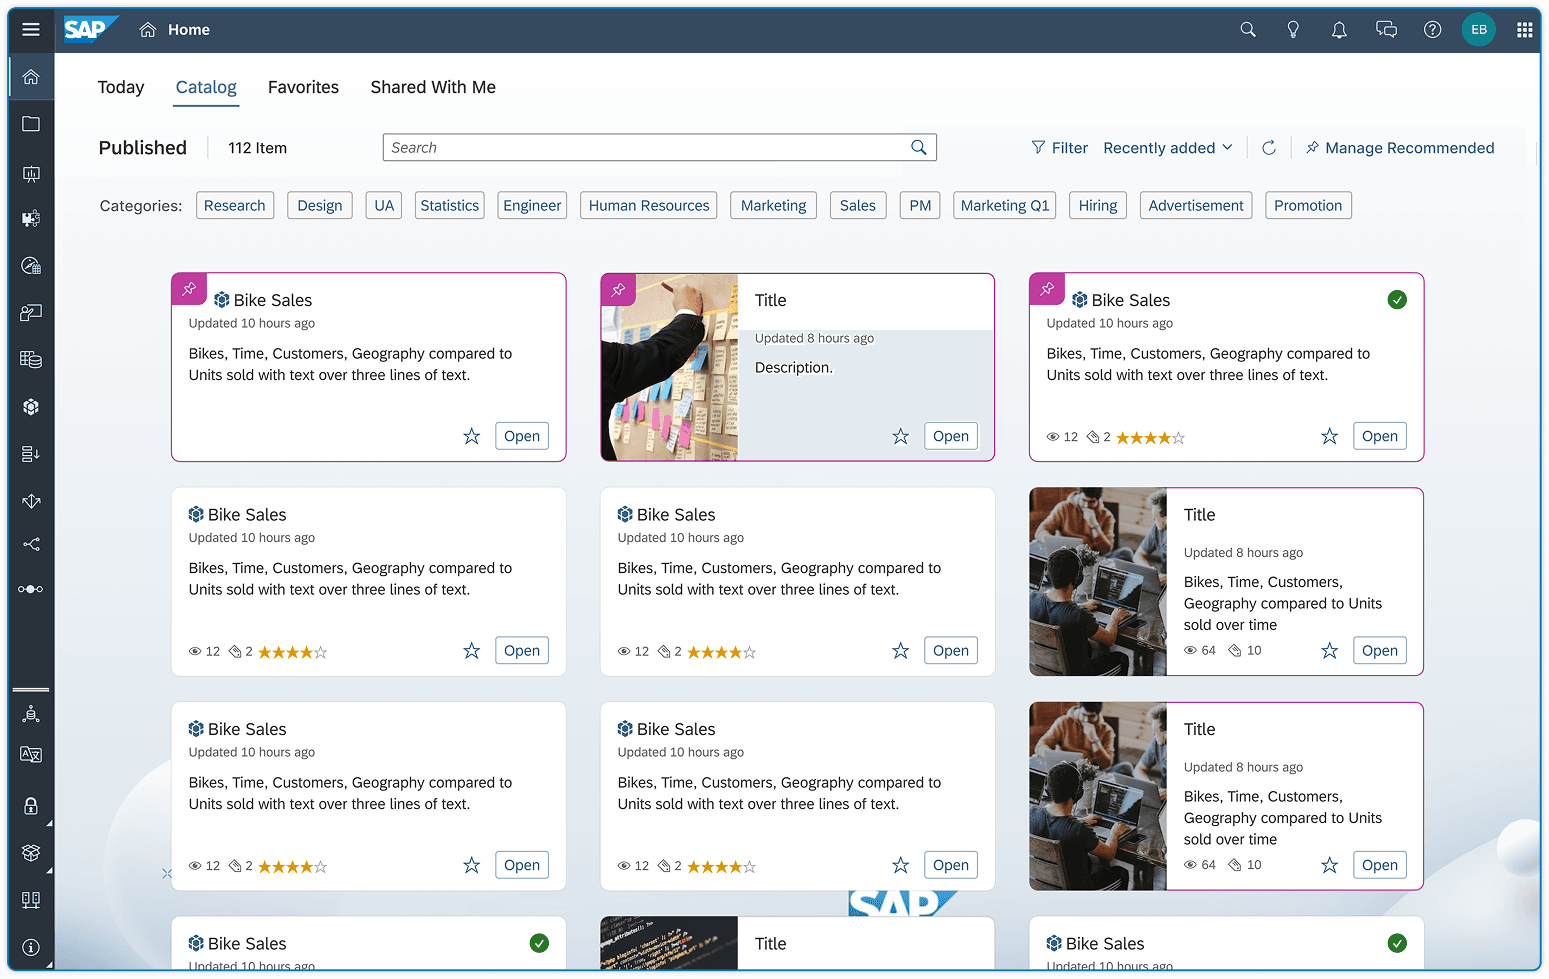
Task: Select the Human Resources category chip
Action: 649,205
